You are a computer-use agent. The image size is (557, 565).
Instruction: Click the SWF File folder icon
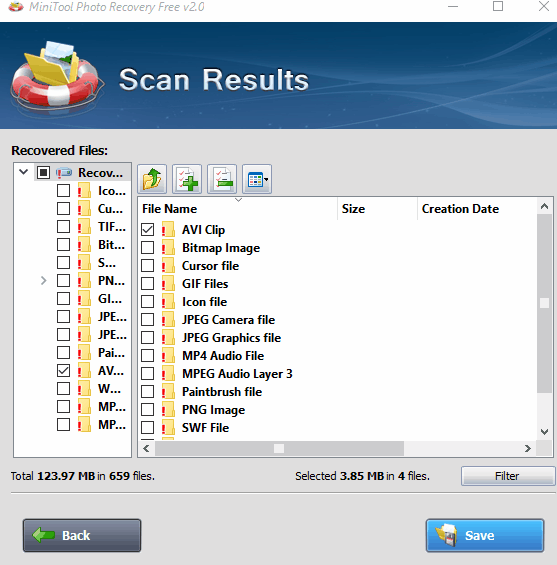pos(168,428)
